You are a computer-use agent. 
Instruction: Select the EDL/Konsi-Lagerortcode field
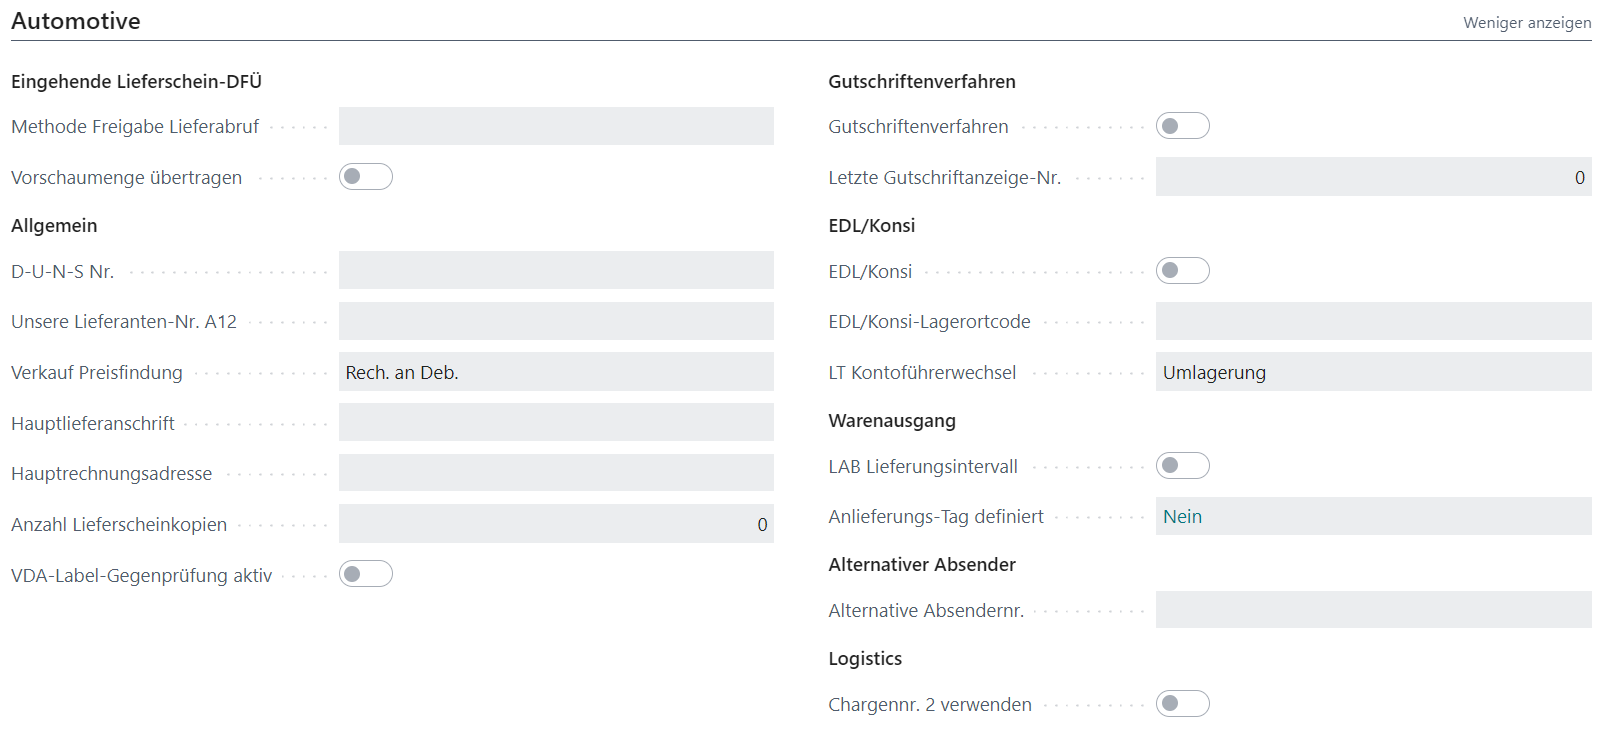tap(1373, 321)
